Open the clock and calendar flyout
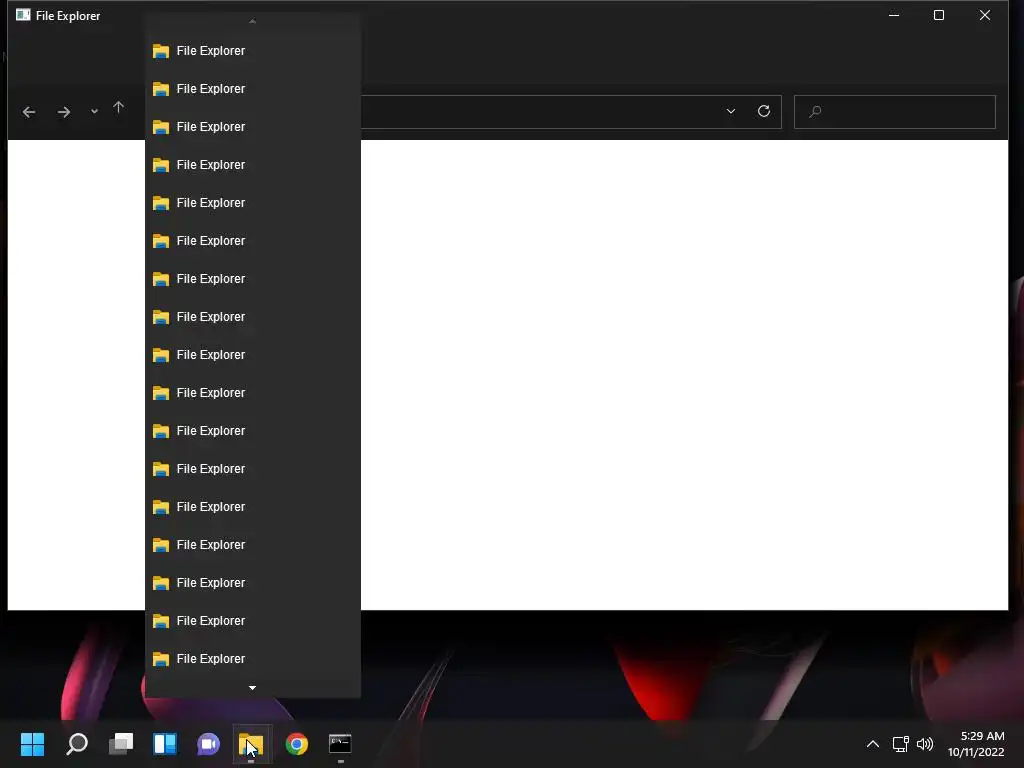Image resolution: width=1024 pixels, height=768 pixels. [976, 744]
